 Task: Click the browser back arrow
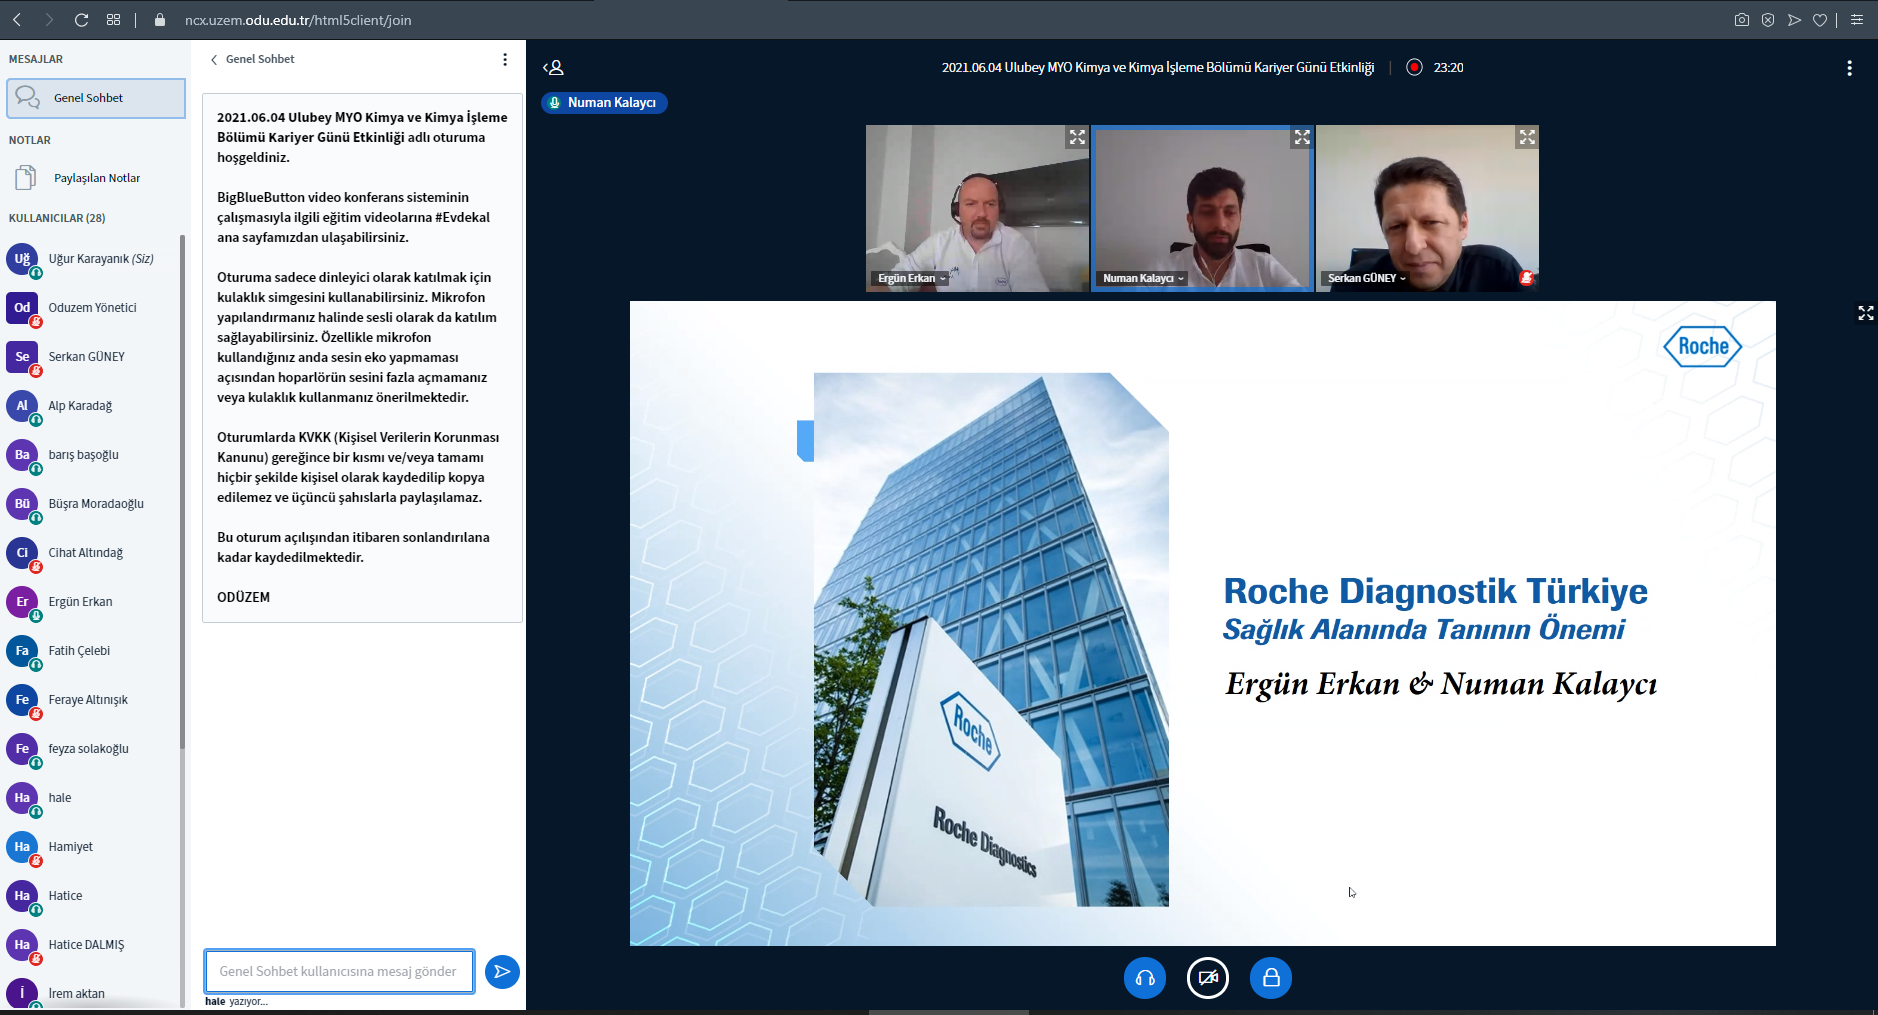click(x=17, y=20)
